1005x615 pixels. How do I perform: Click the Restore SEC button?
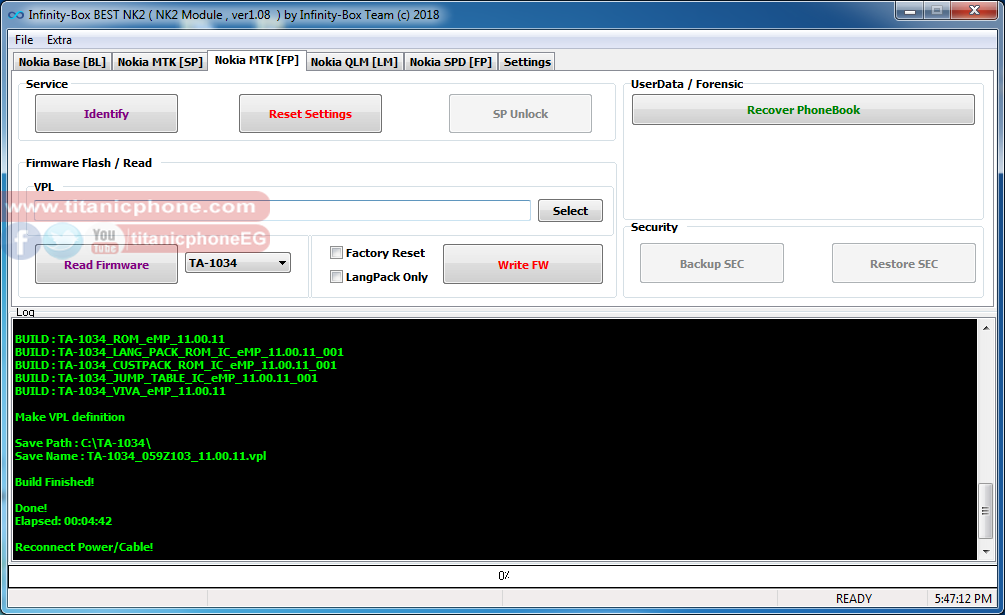[904, 263]
